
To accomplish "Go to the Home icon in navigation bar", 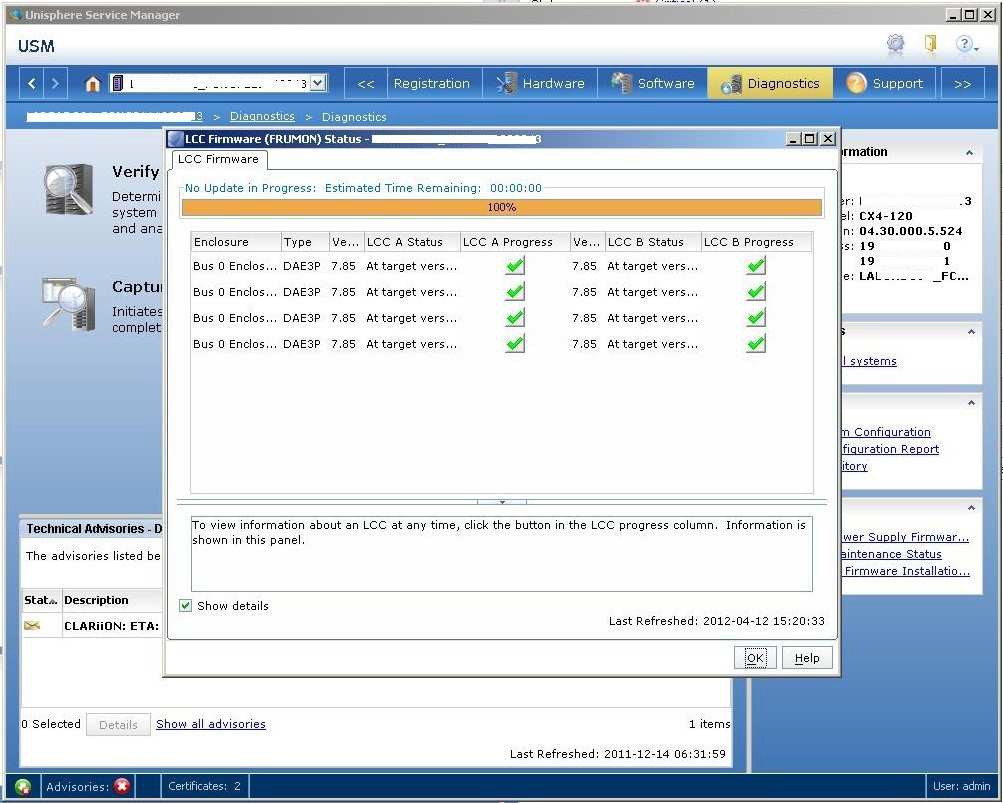I will coord(93,84).
